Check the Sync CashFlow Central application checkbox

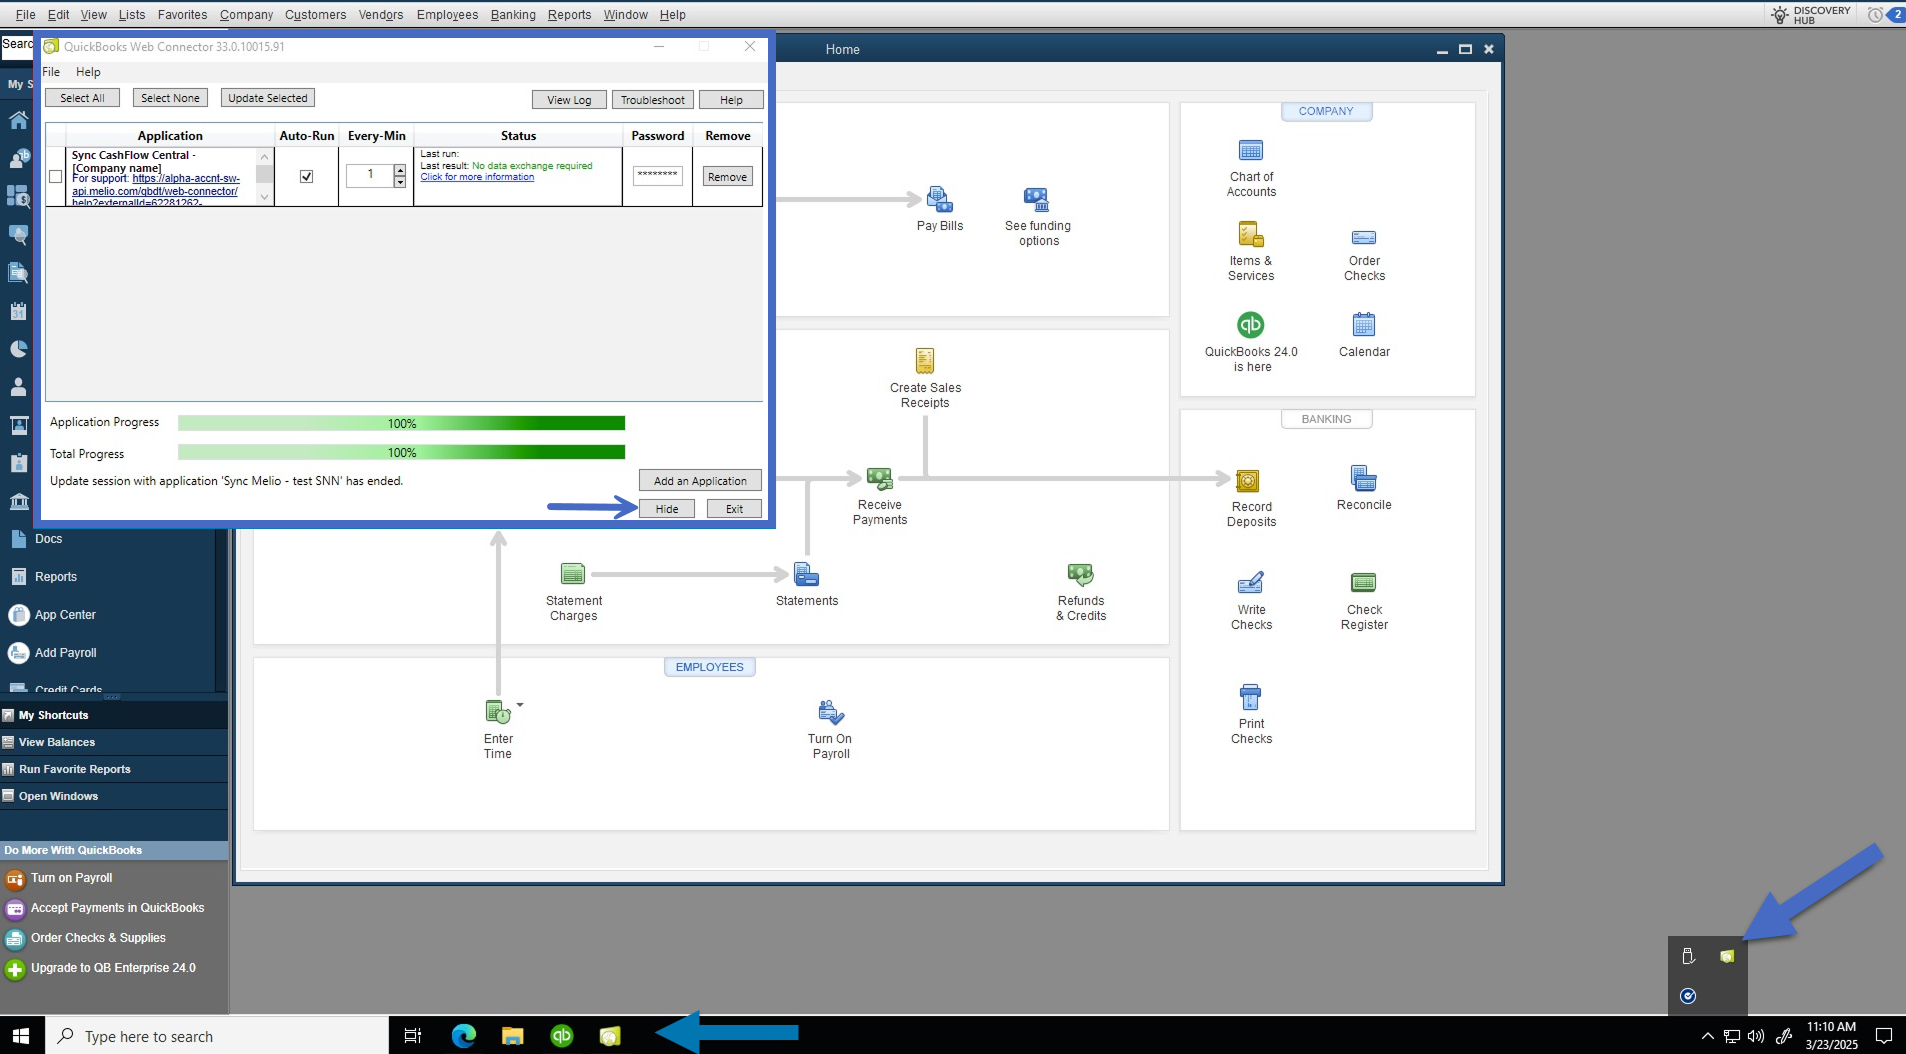(x=56, y=177)
